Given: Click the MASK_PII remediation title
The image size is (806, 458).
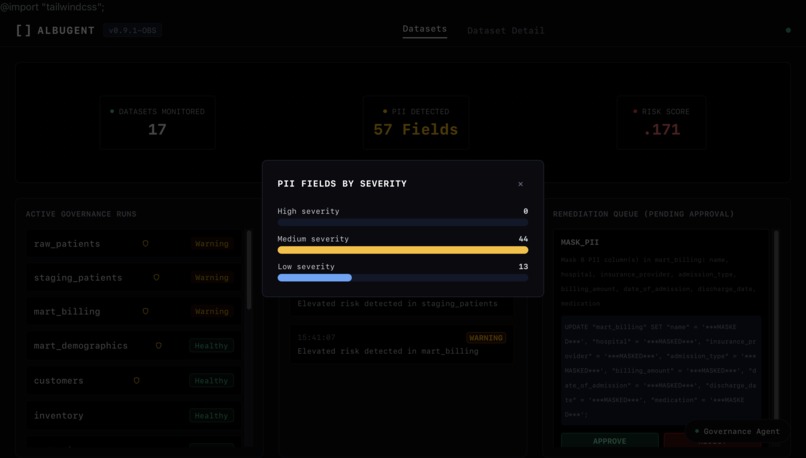Looking at the screenshot, I should [x=580, y=242].
